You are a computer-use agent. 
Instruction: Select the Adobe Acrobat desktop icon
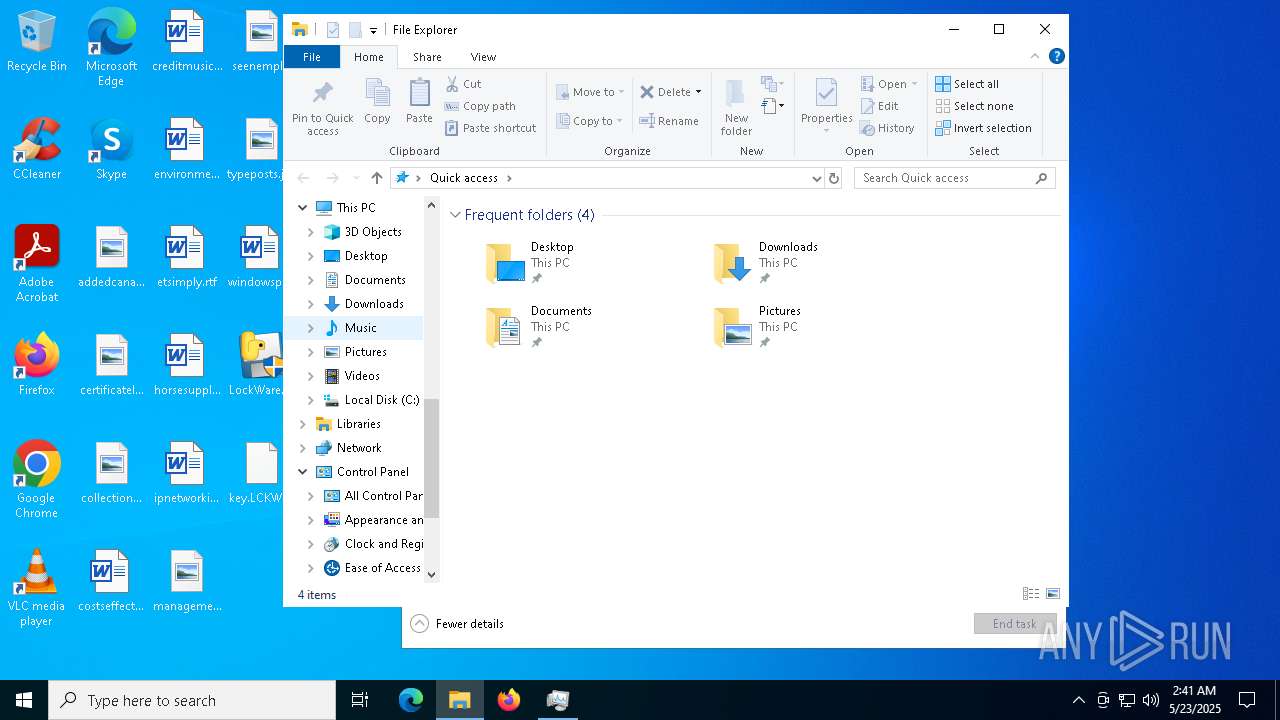click(x=37, y=264)
